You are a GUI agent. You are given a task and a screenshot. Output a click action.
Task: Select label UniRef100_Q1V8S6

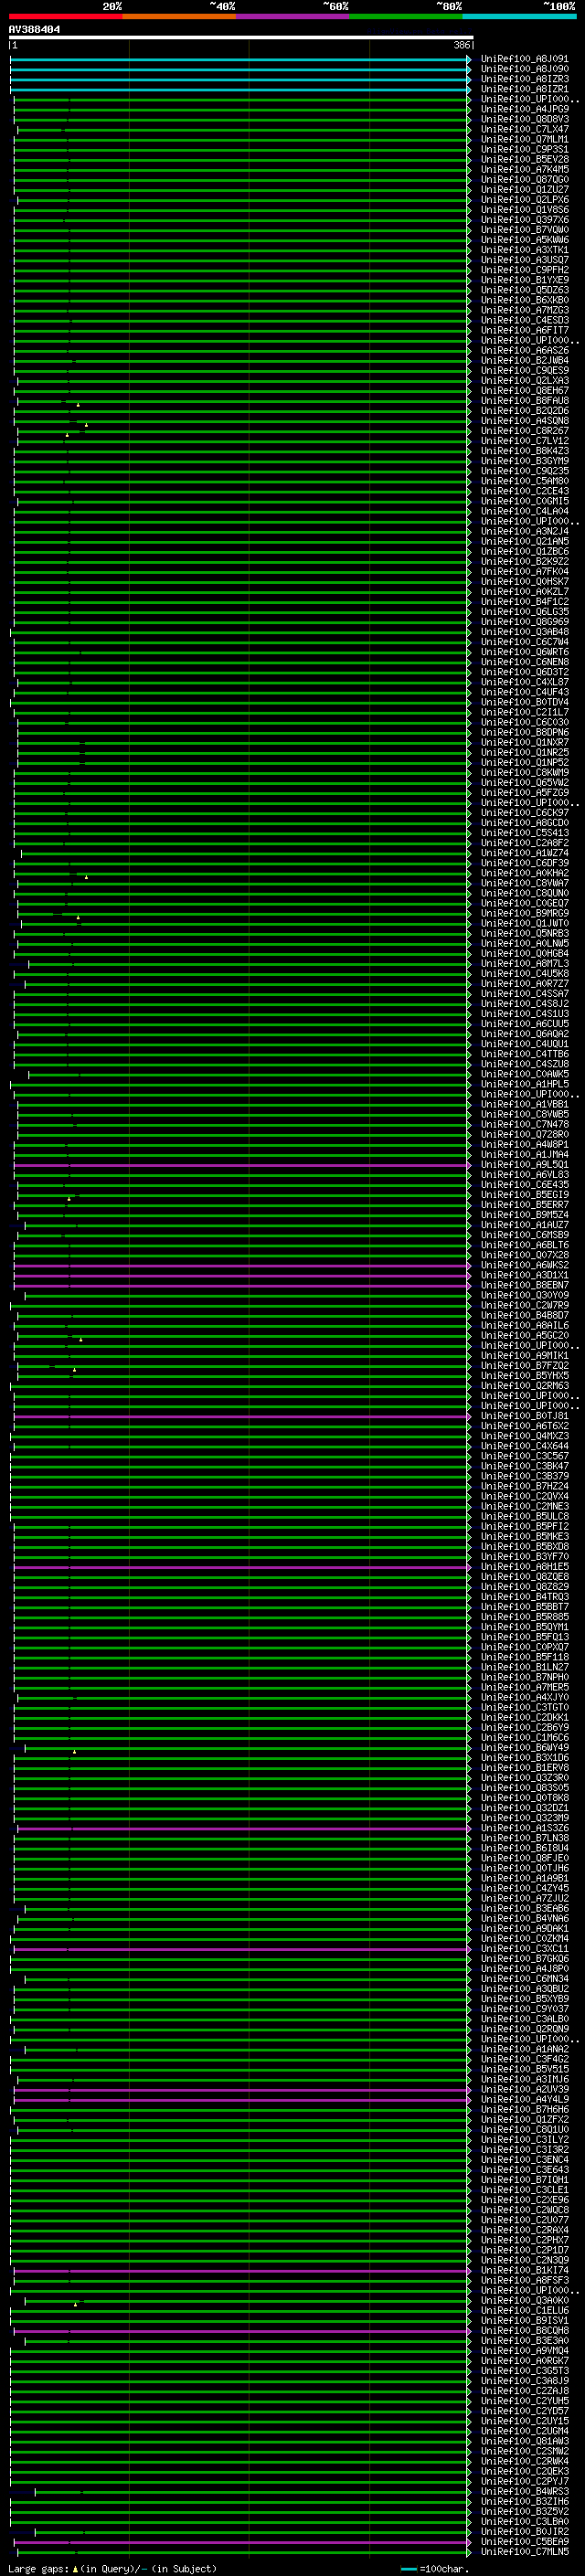pos(524,210)
